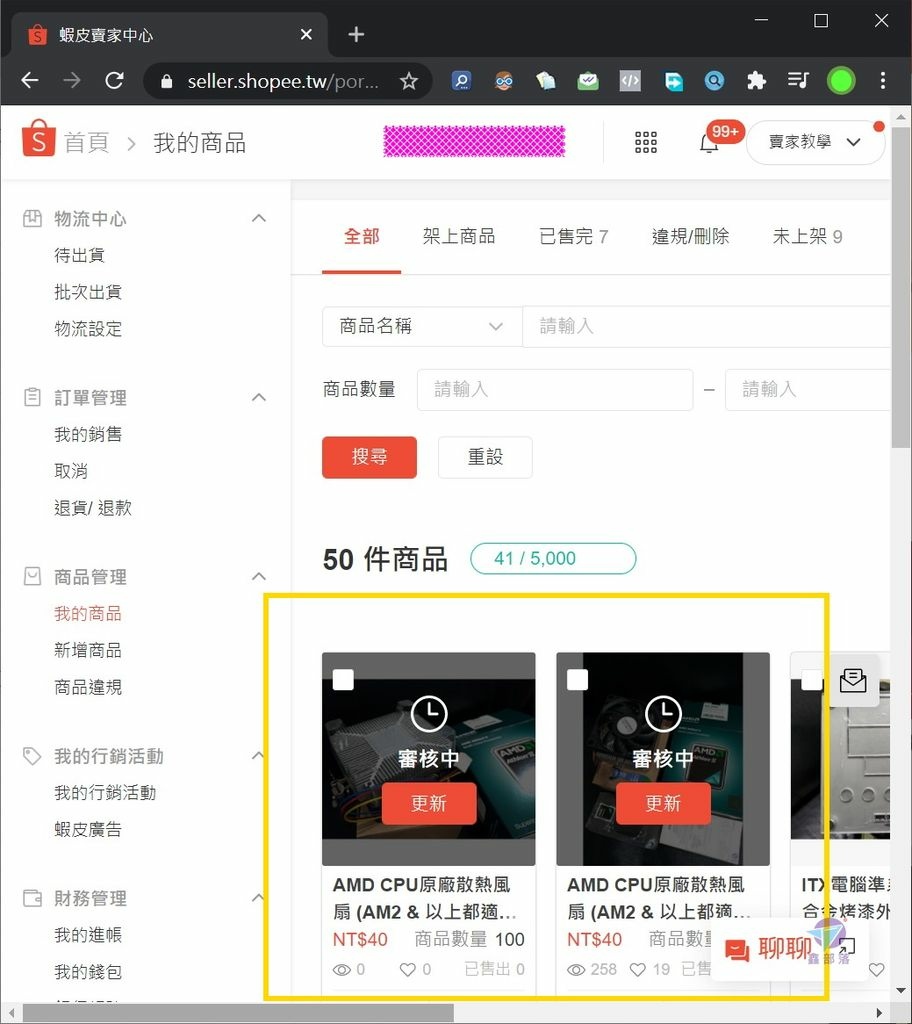Open the 商品名稱 search type dropdown
912x1024 pixels.
click(422, 326)
